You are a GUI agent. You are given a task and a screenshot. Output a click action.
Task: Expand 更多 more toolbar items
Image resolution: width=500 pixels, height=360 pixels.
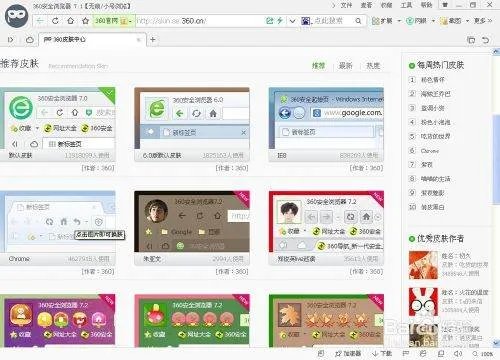483,21
